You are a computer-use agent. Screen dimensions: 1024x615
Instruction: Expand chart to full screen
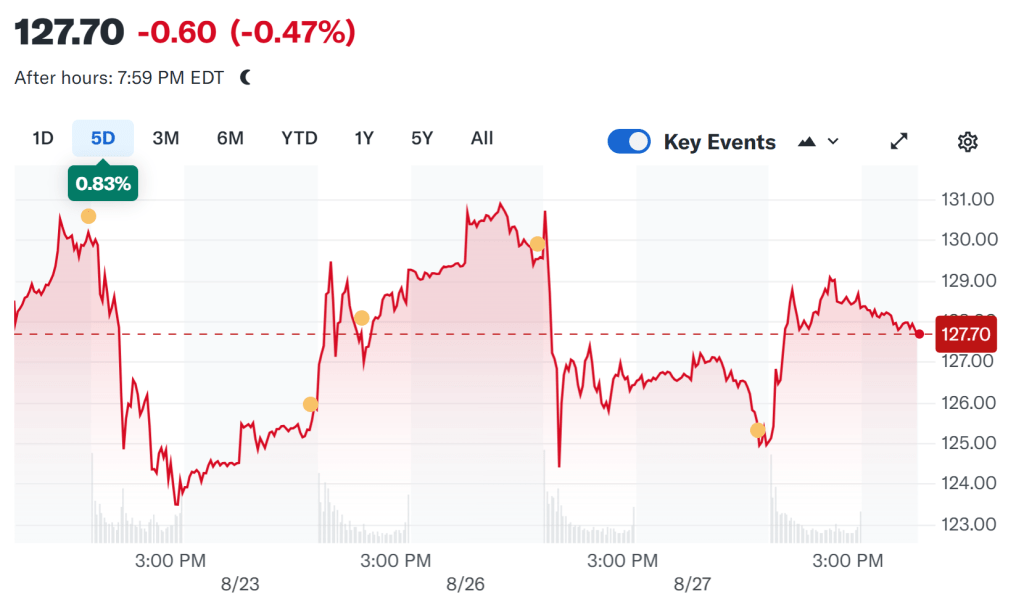[x=899, y=142]
